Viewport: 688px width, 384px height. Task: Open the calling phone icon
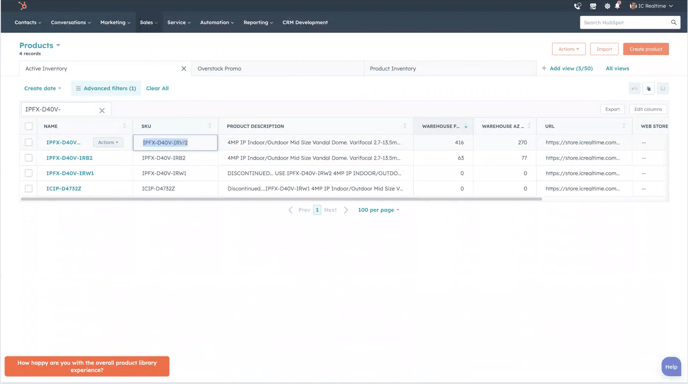point(577,6)
